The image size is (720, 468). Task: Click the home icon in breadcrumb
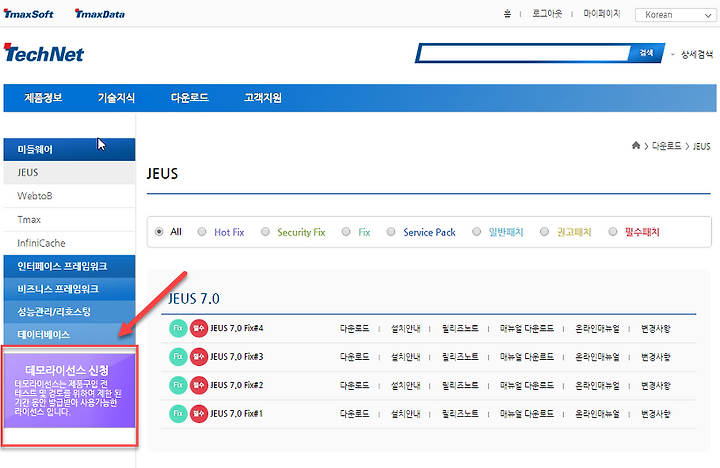pos(636,146)
